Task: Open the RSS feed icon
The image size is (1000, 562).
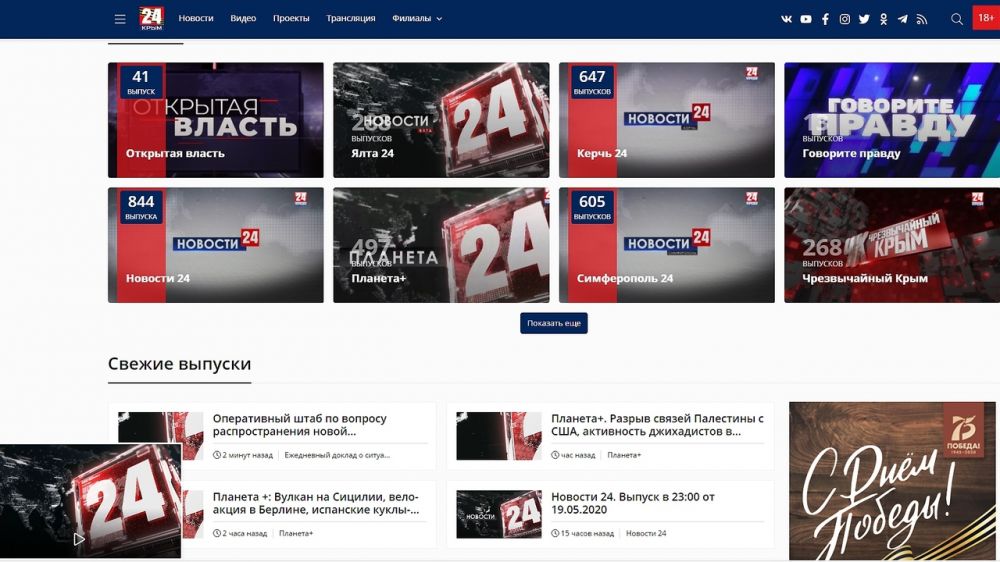Action: pos(922,19)
